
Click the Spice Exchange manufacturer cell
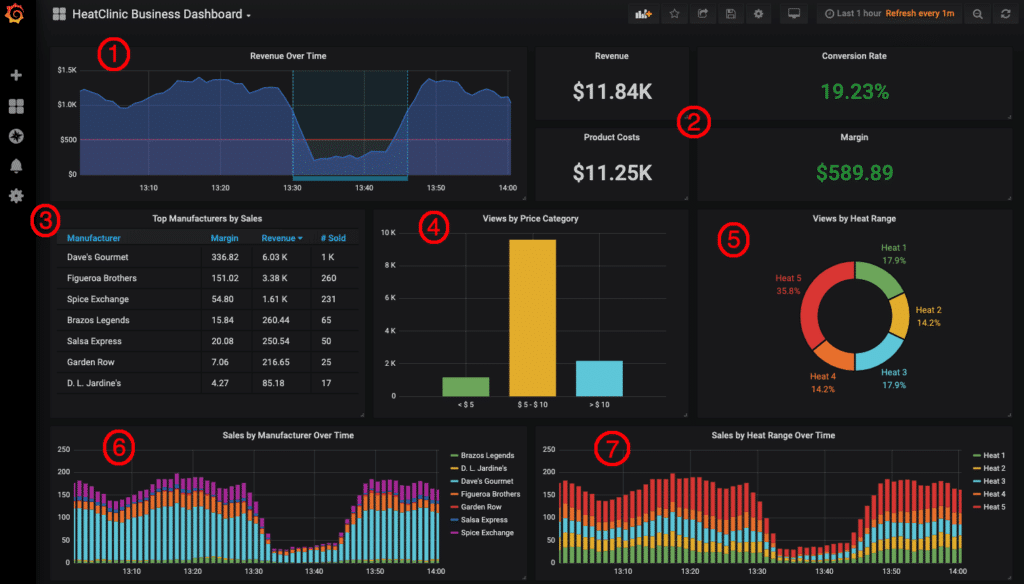click(x=97, y=299)
